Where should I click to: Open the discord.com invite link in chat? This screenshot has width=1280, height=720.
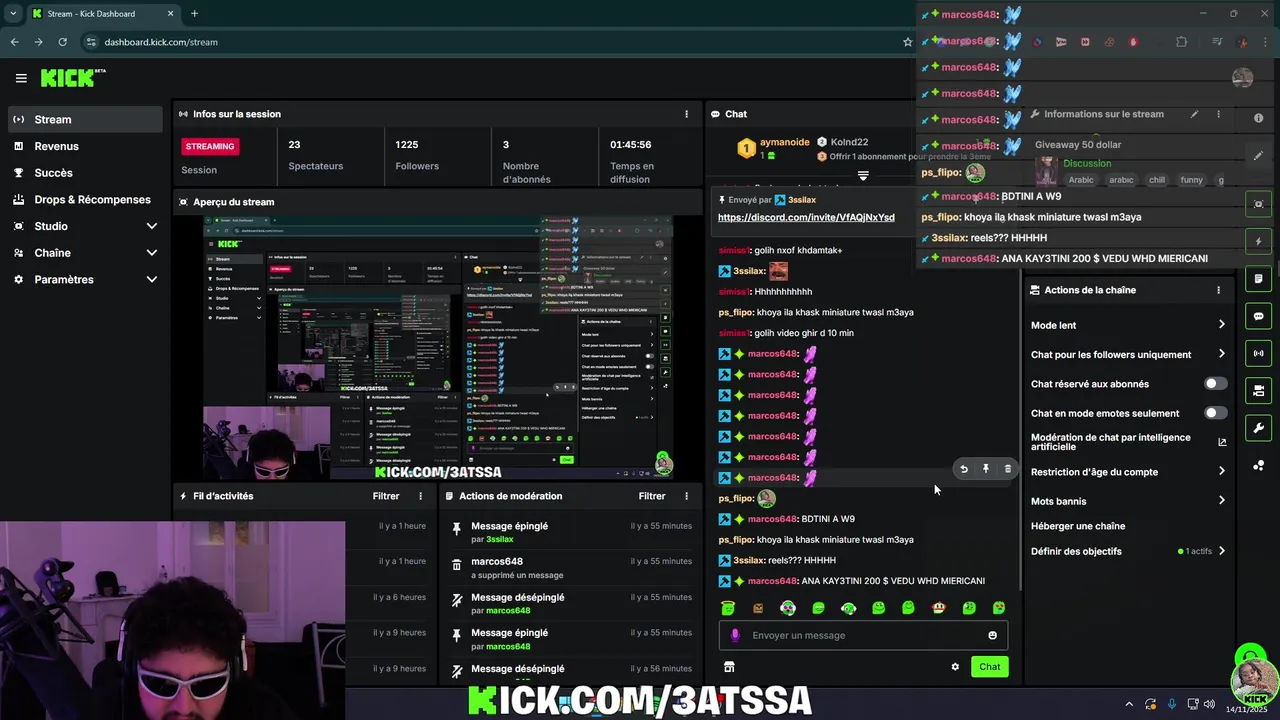pos(806,218)
